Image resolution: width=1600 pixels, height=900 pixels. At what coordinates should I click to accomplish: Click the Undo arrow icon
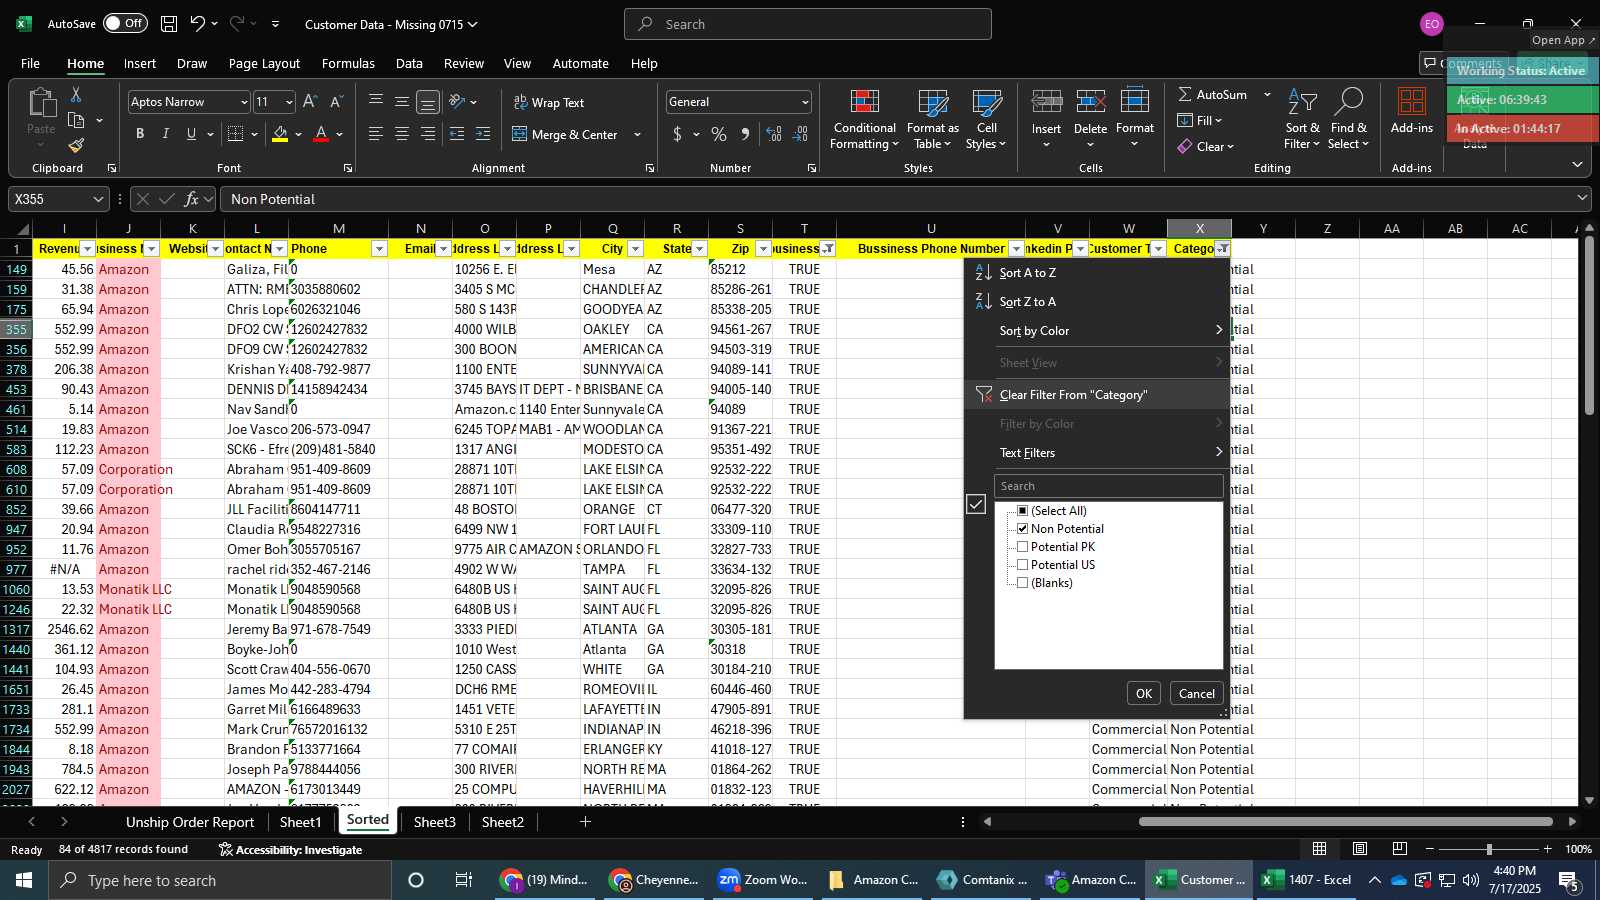[198, 24]
